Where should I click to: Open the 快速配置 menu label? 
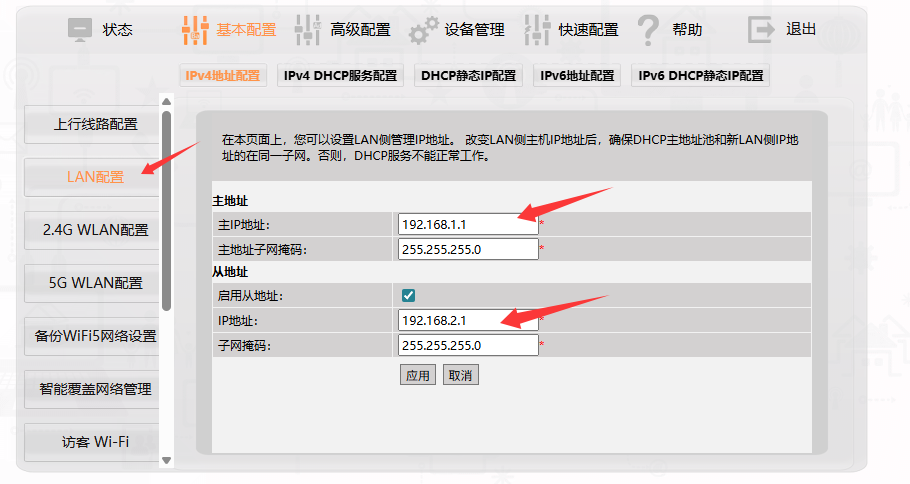(588, 30)
